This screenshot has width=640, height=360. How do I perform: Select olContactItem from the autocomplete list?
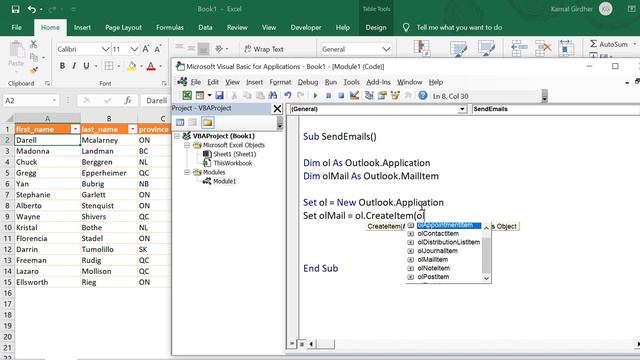tap(438, 233)
